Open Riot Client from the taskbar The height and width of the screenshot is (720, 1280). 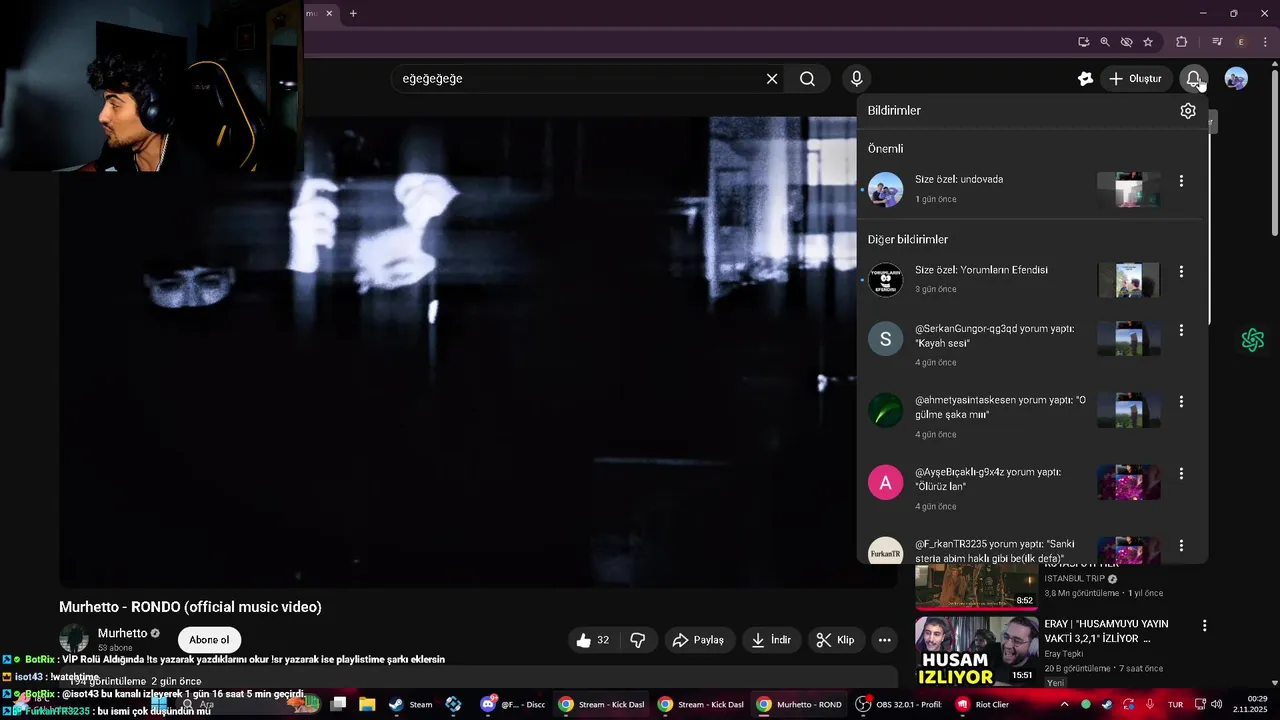[982, 704]
